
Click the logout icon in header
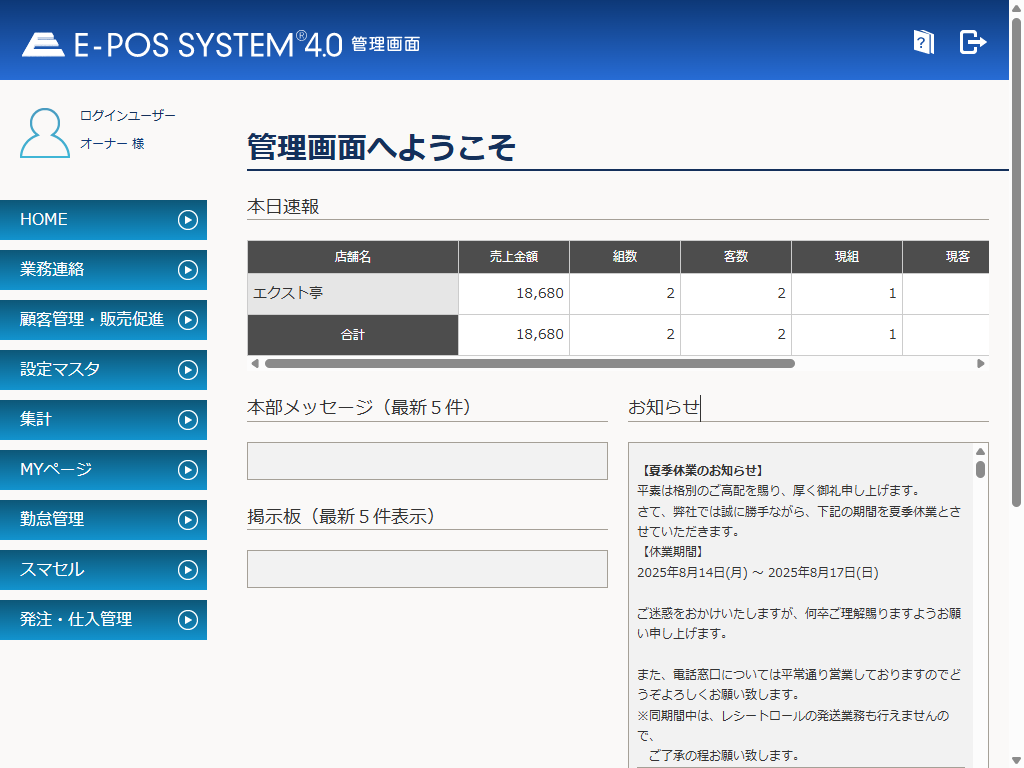tap(972, 42)
